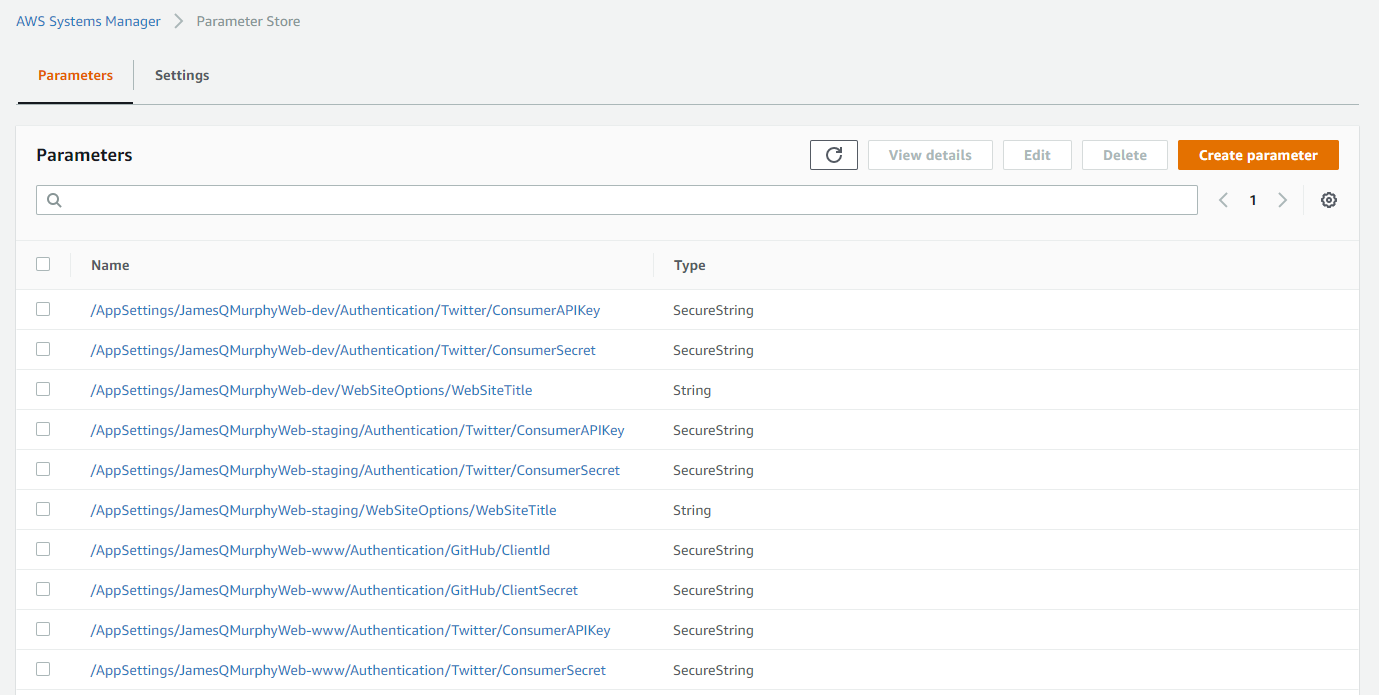
Task: Check the www Twitter ConsumerSecret row checkbox
Action: pos(43,669)
